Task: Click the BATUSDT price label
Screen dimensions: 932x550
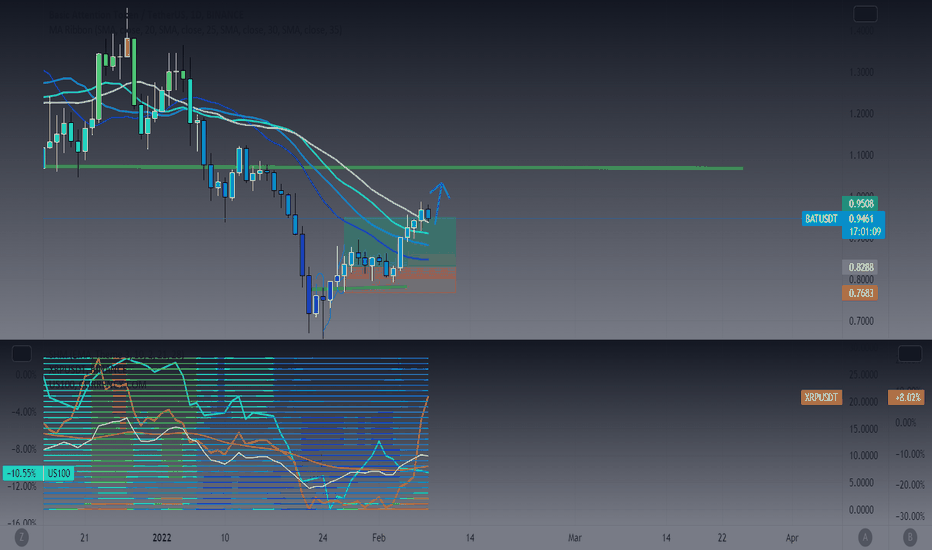Action: click(821, 219)
